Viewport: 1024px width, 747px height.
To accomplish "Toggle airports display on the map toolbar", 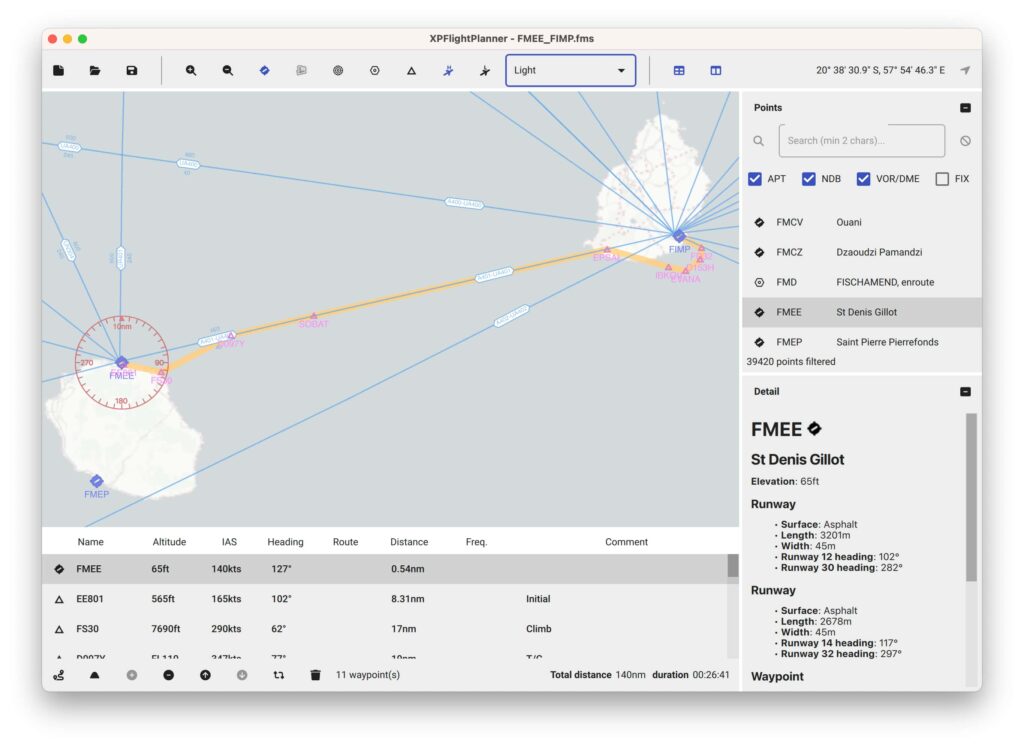I will (264, 71).
